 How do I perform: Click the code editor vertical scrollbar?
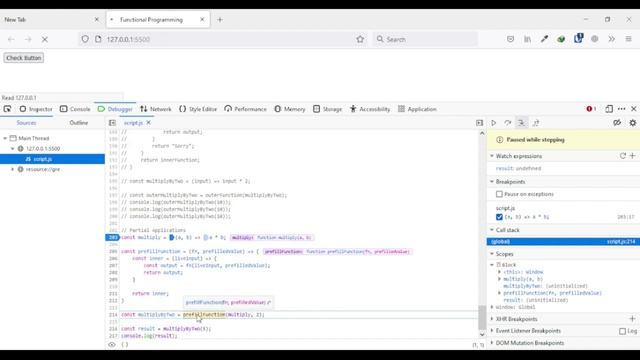pyautogui.click(x=482, y=318)
